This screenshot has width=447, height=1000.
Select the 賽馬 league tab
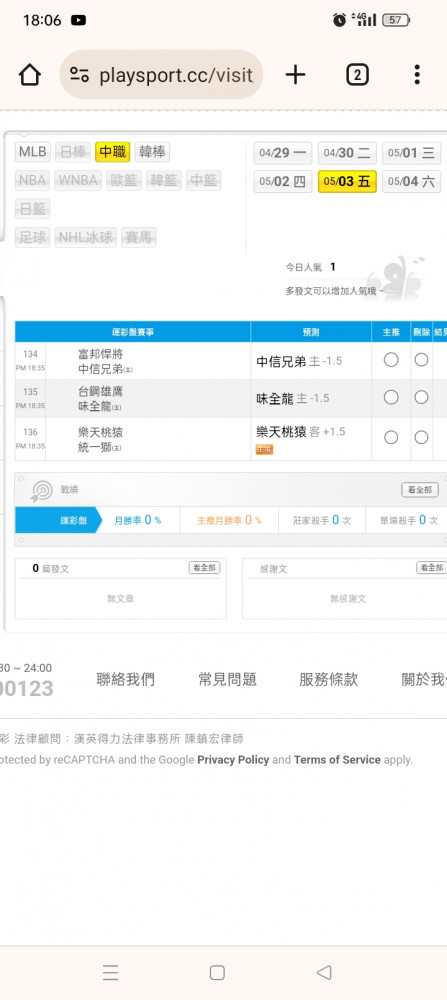pyautogui.click(x=139, y=237)
